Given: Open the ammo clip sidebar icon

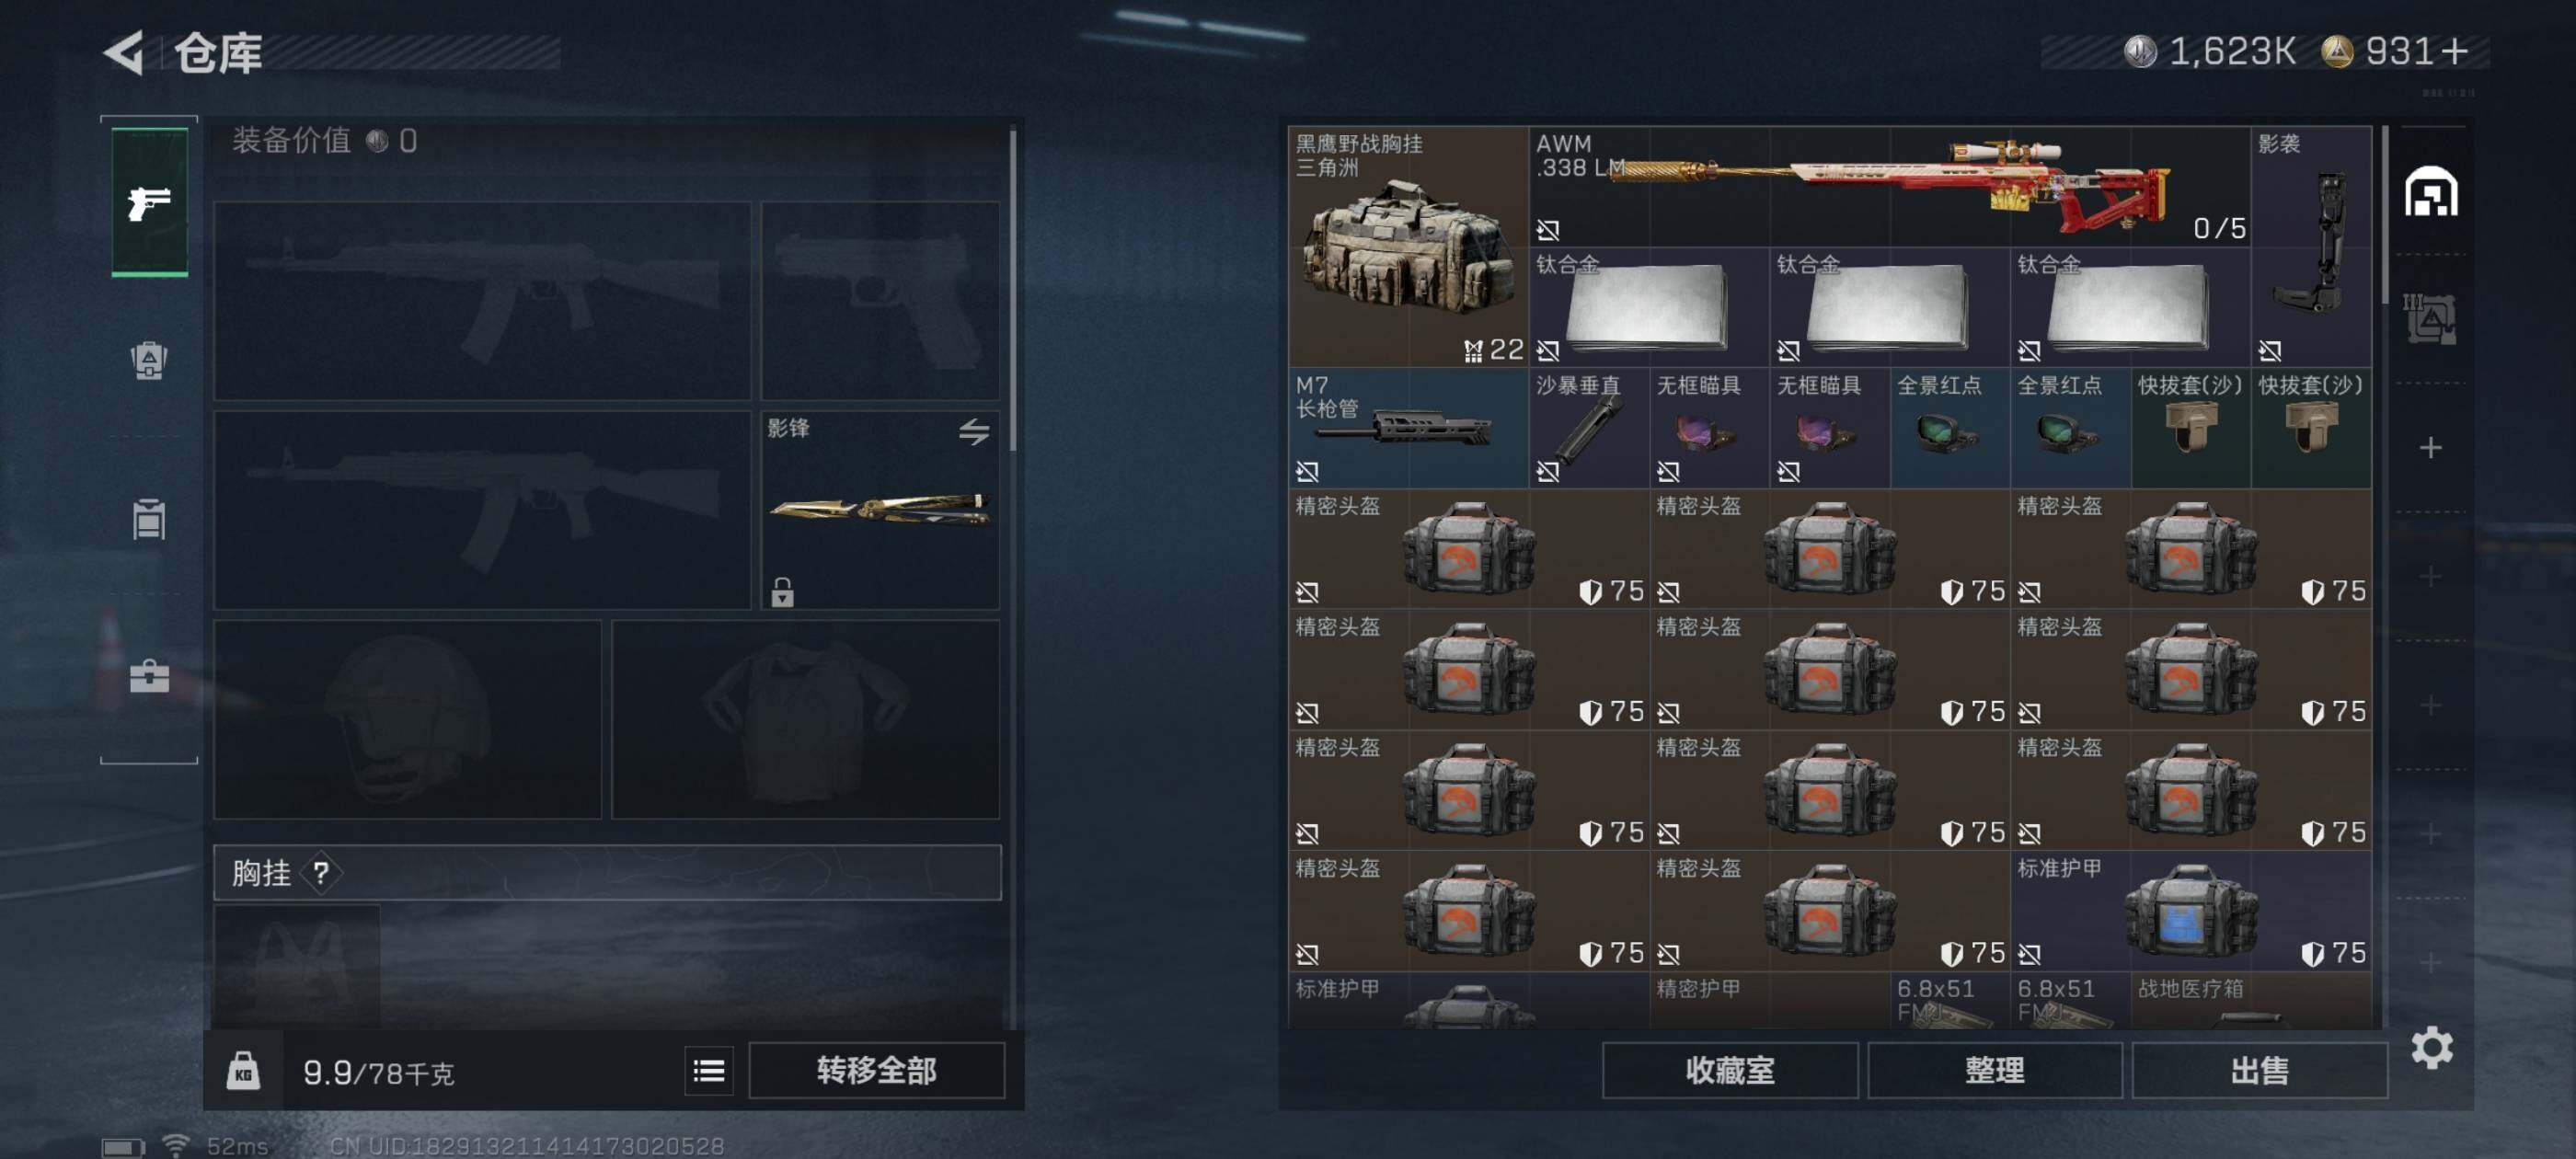Looking at the screenshot, I should (x=149, y=518).
